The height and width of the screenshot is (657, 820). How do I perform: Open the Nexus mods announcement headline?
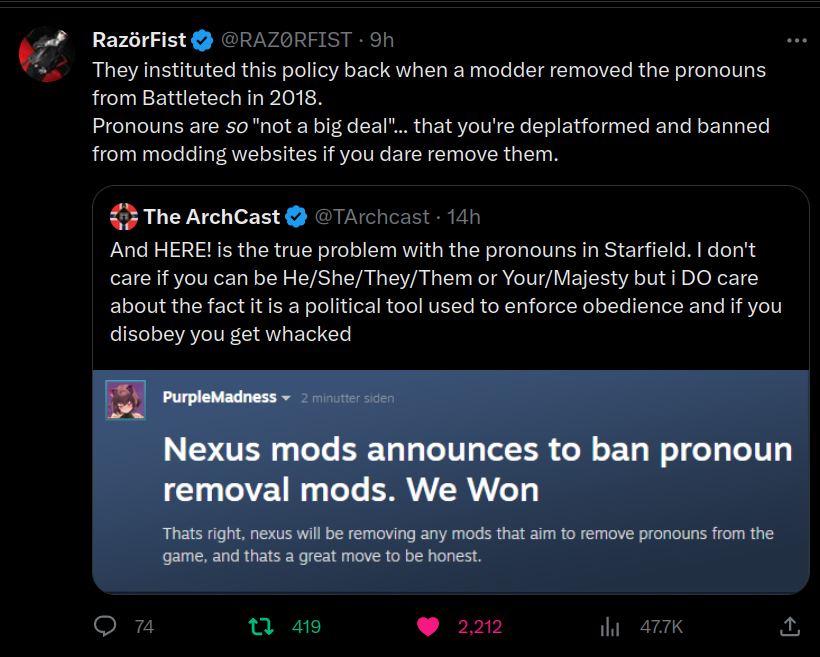click(477, 469)
